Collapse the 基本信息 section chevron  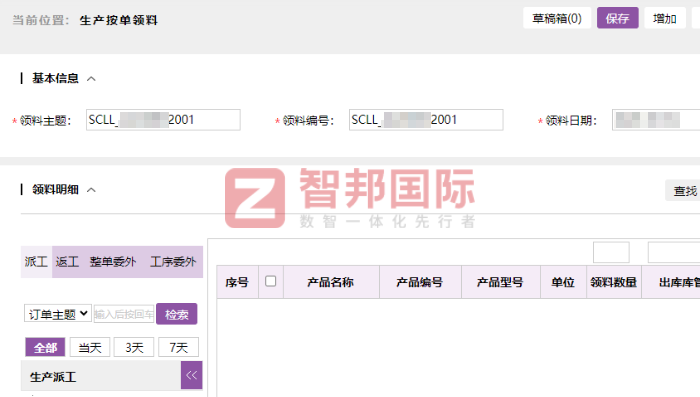click(x=91, y=79)
